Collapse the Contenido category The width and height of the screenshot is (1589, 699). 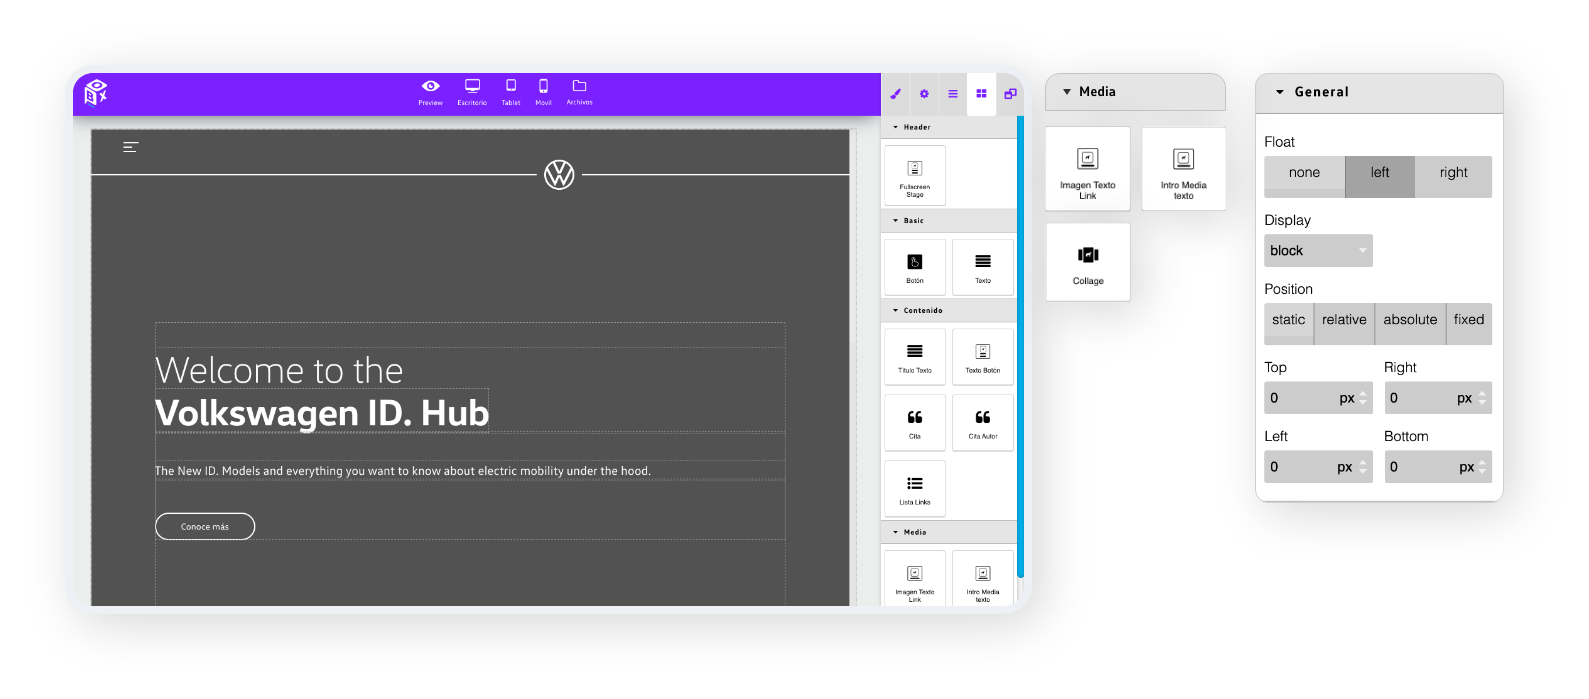[x=948, y=310]
